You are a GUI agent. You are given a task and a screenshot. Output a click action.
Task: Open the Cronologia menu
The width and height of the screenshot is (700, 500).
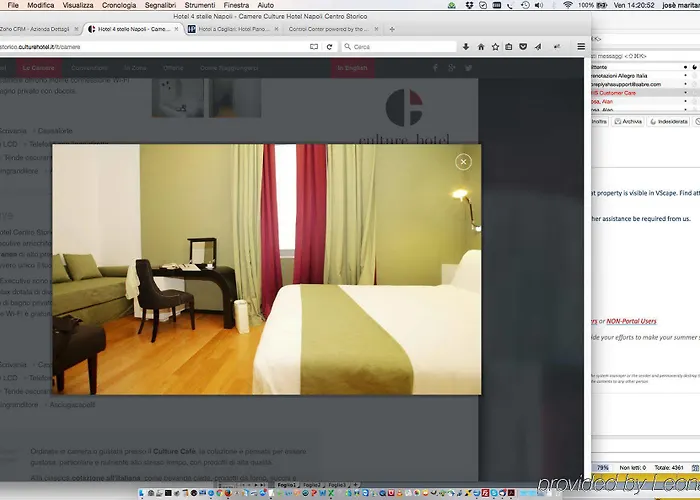(x=119, y=5)
